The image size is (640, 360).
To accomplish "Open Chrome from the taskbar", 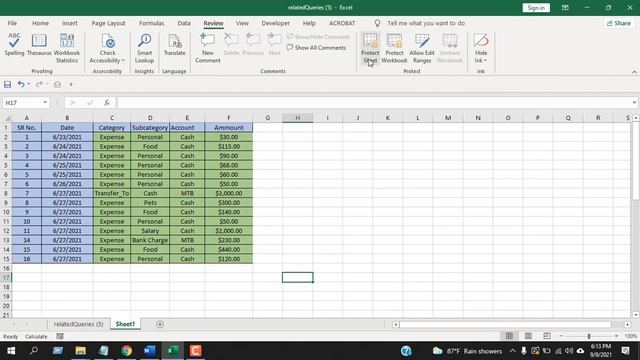I will [x=127, y=351].
